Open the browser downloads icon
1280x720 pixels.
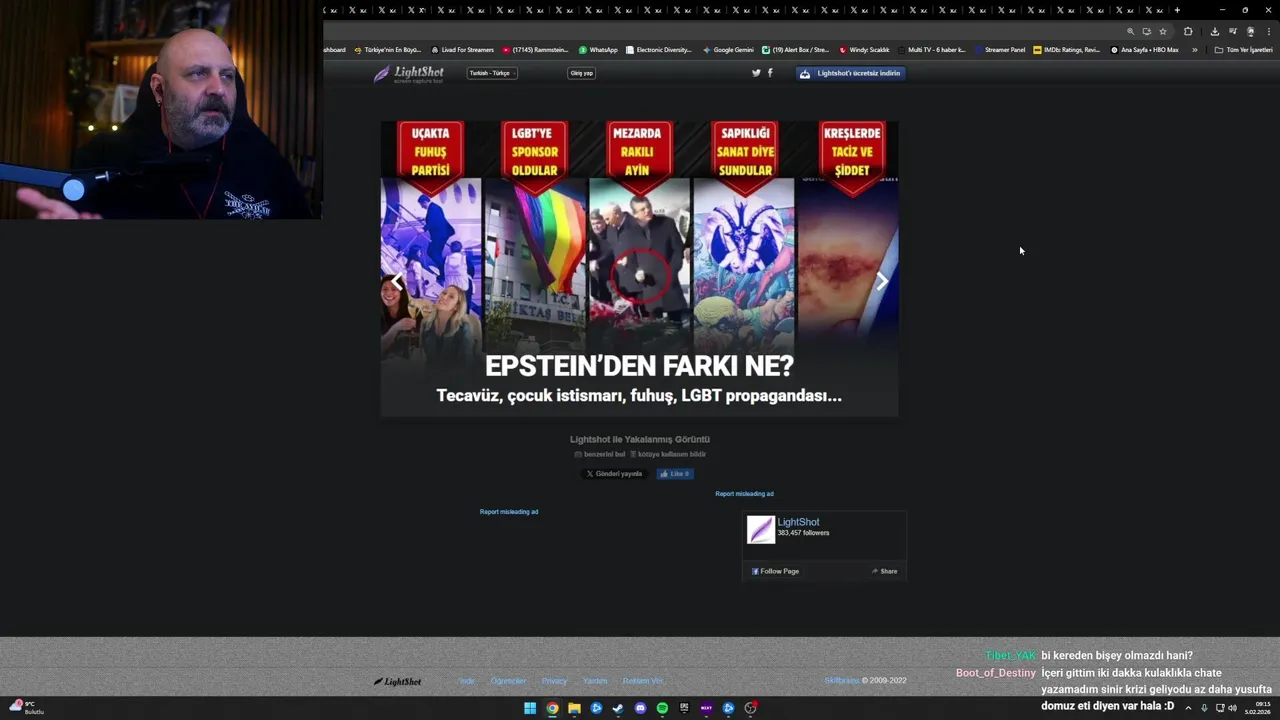coord(1215,31)
